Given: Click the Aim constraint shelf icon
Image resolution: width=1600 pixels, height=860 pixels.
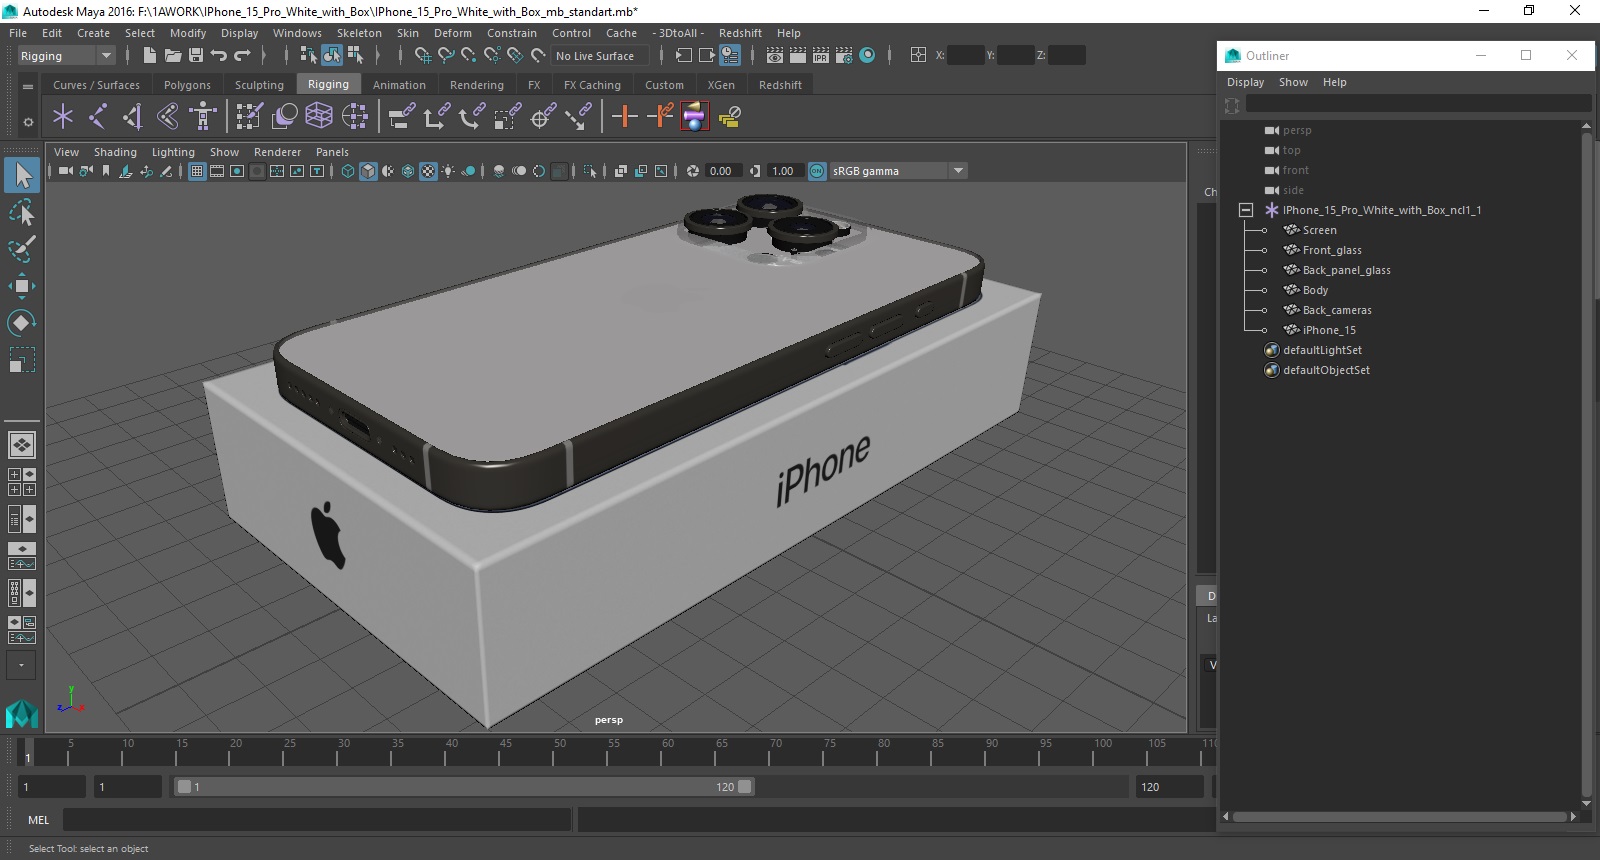Looking at the screenshot, I should click(542, 117).
